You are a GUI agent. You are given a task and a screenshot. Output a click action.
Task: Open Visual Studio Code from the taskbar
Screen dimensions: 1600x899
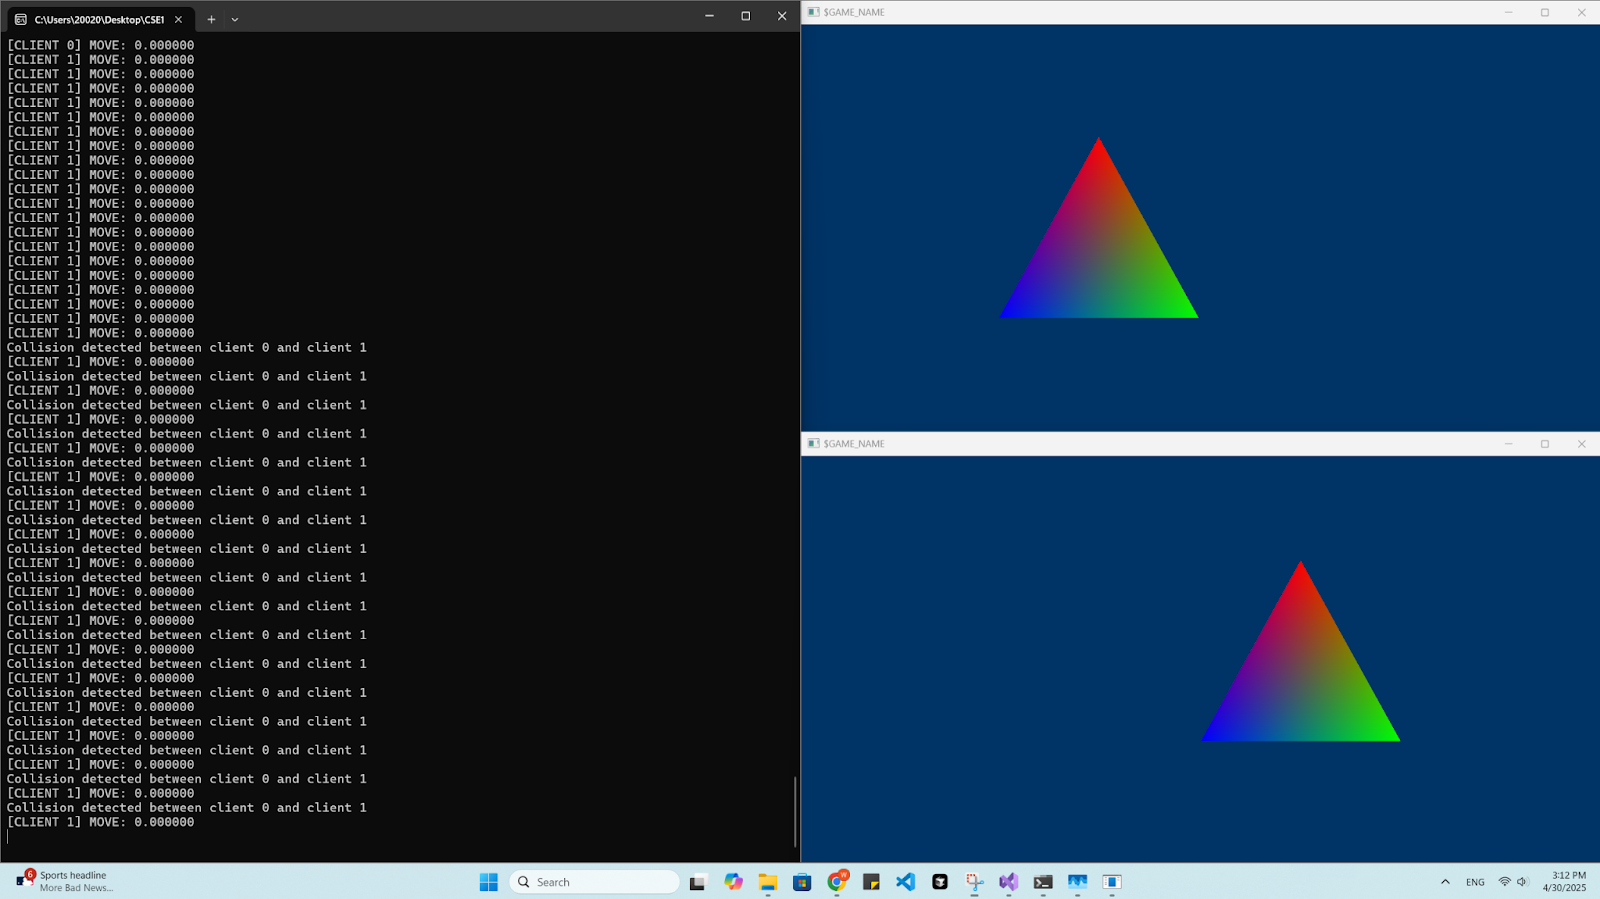click(905, 882)
